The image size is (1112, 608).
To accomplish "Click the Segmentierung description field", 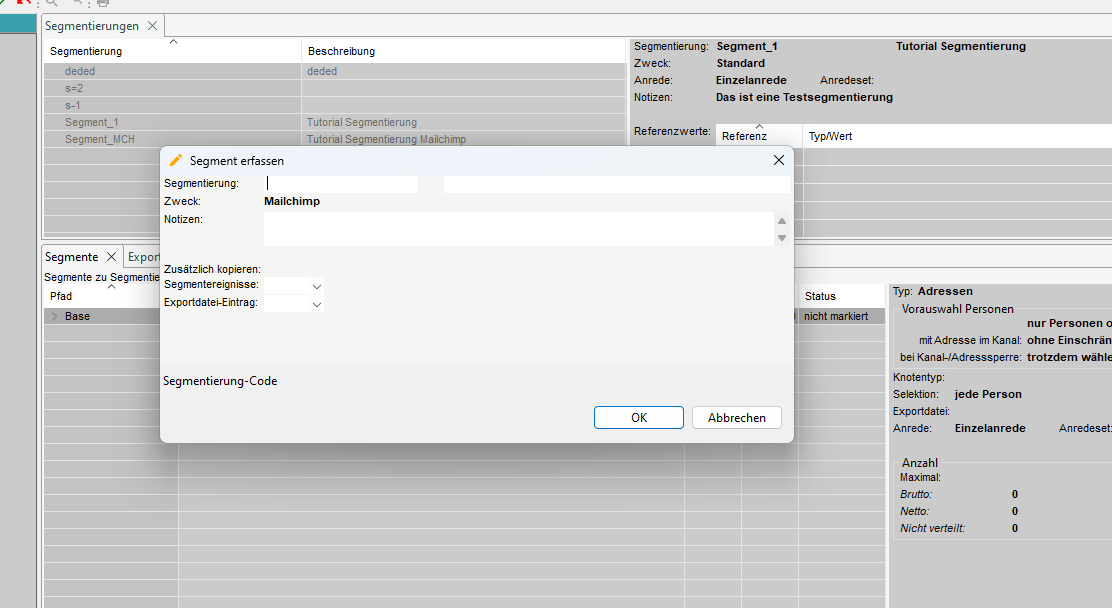I will pos(615,184).
